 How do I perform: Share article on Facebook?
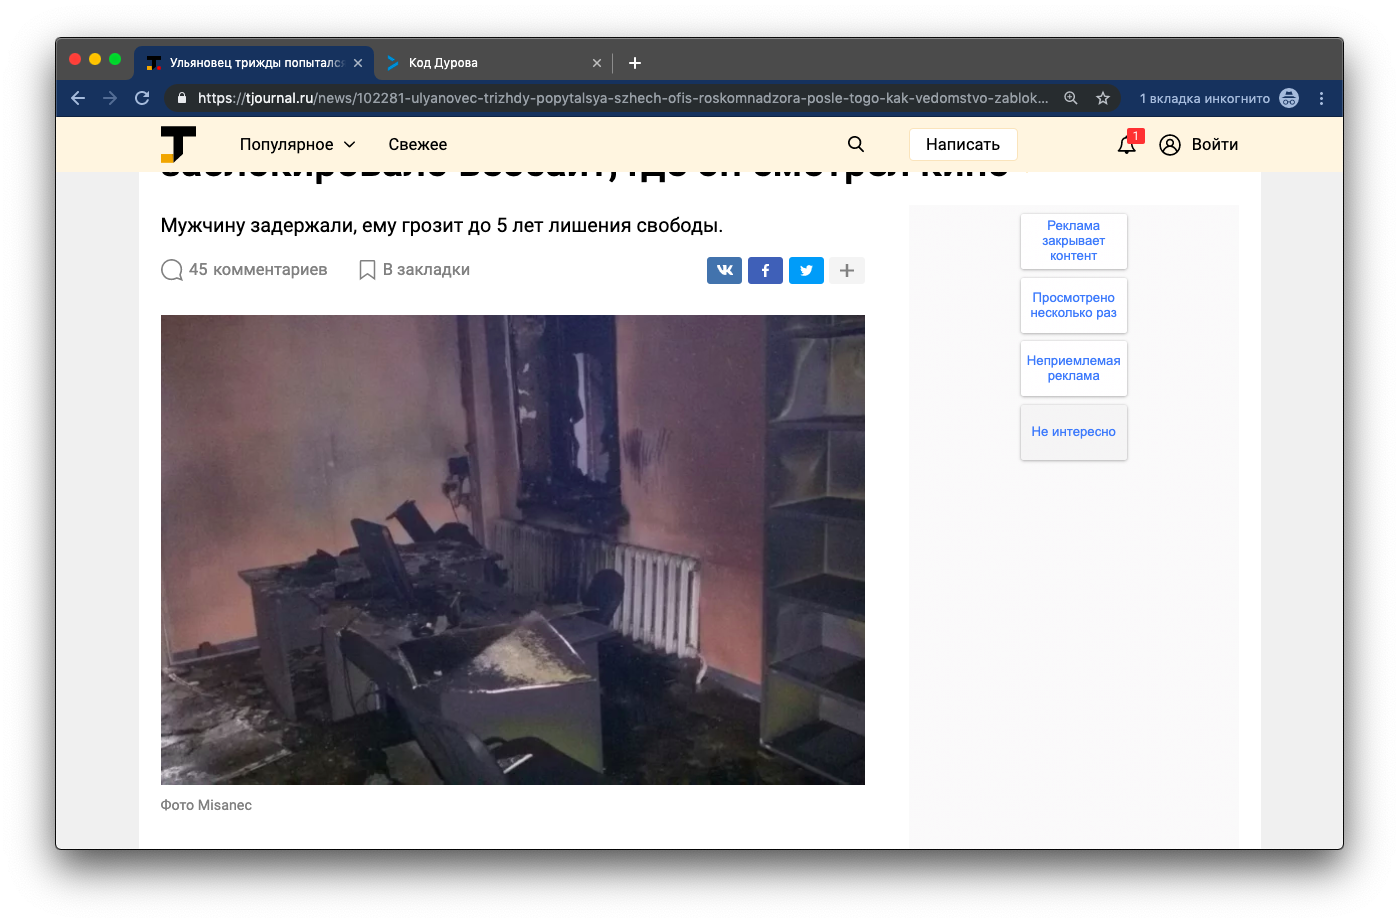tap(765, 270)
